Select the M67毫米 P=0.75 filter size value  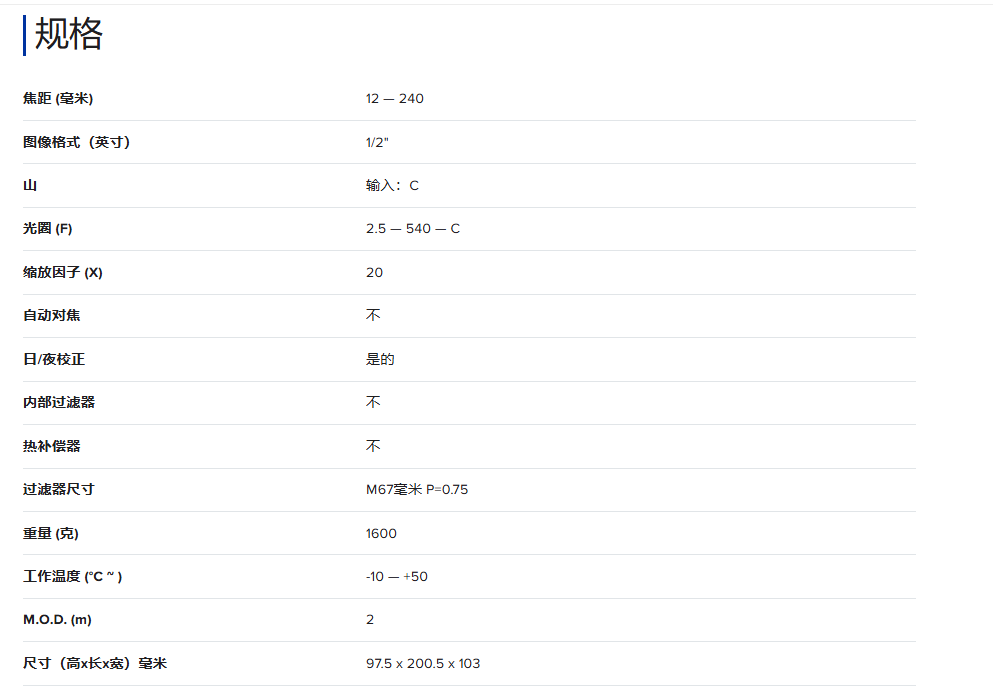416,490
